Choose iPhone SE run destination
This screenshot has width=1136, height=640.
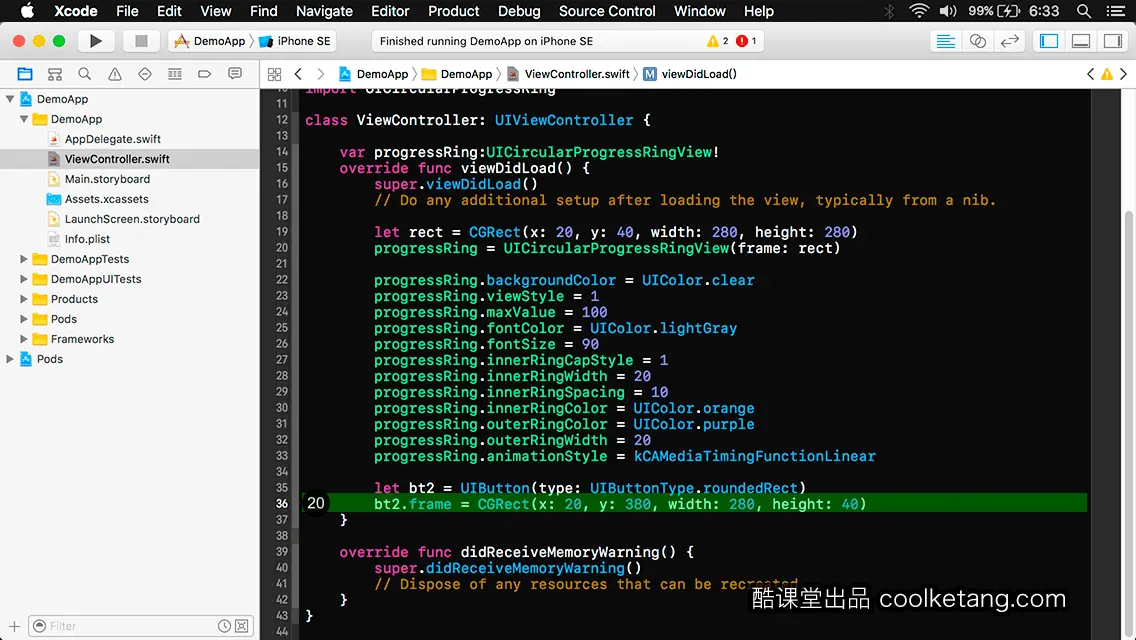pos(296,41)
